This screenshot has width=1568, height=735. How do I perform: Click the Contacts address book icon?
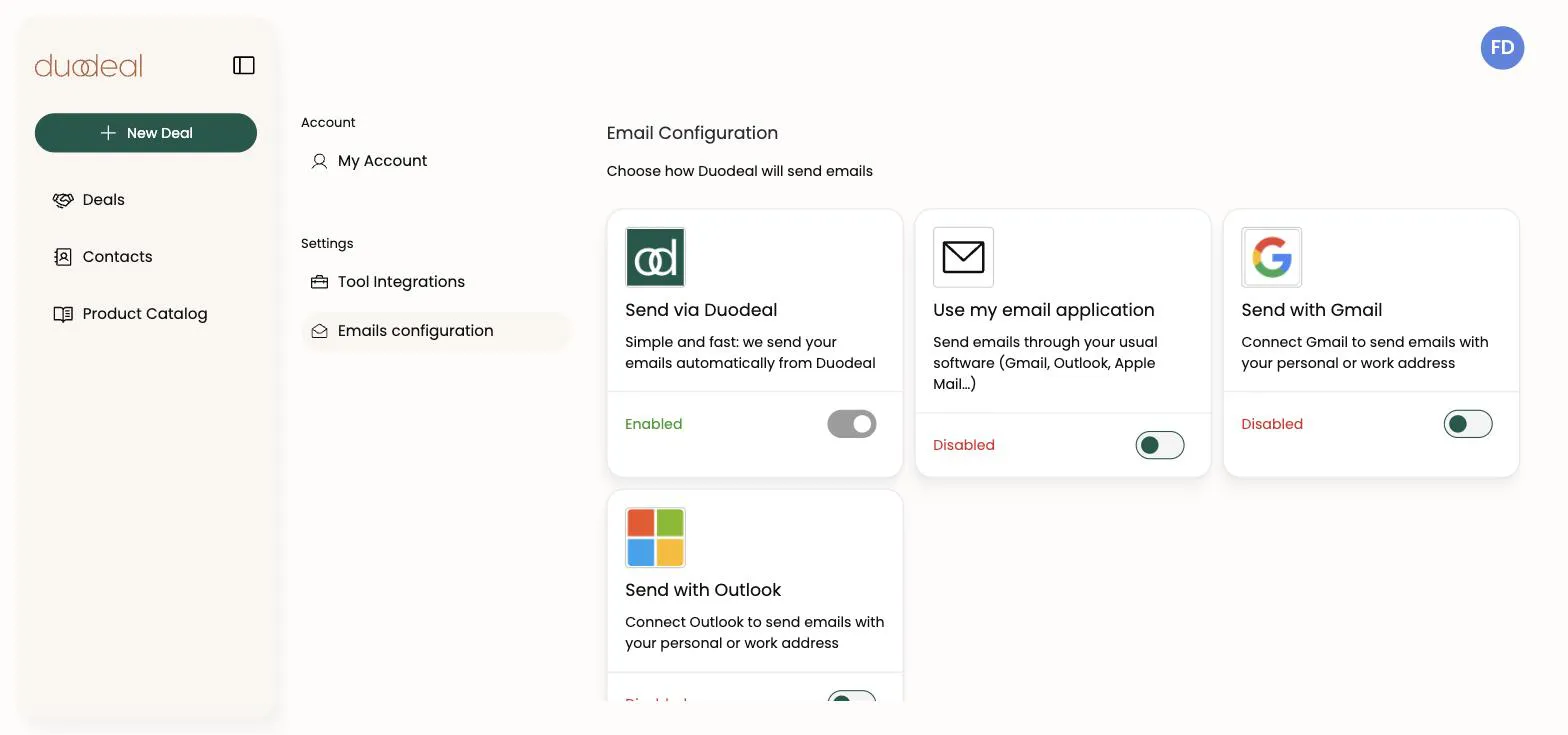[x=63, y=257]
